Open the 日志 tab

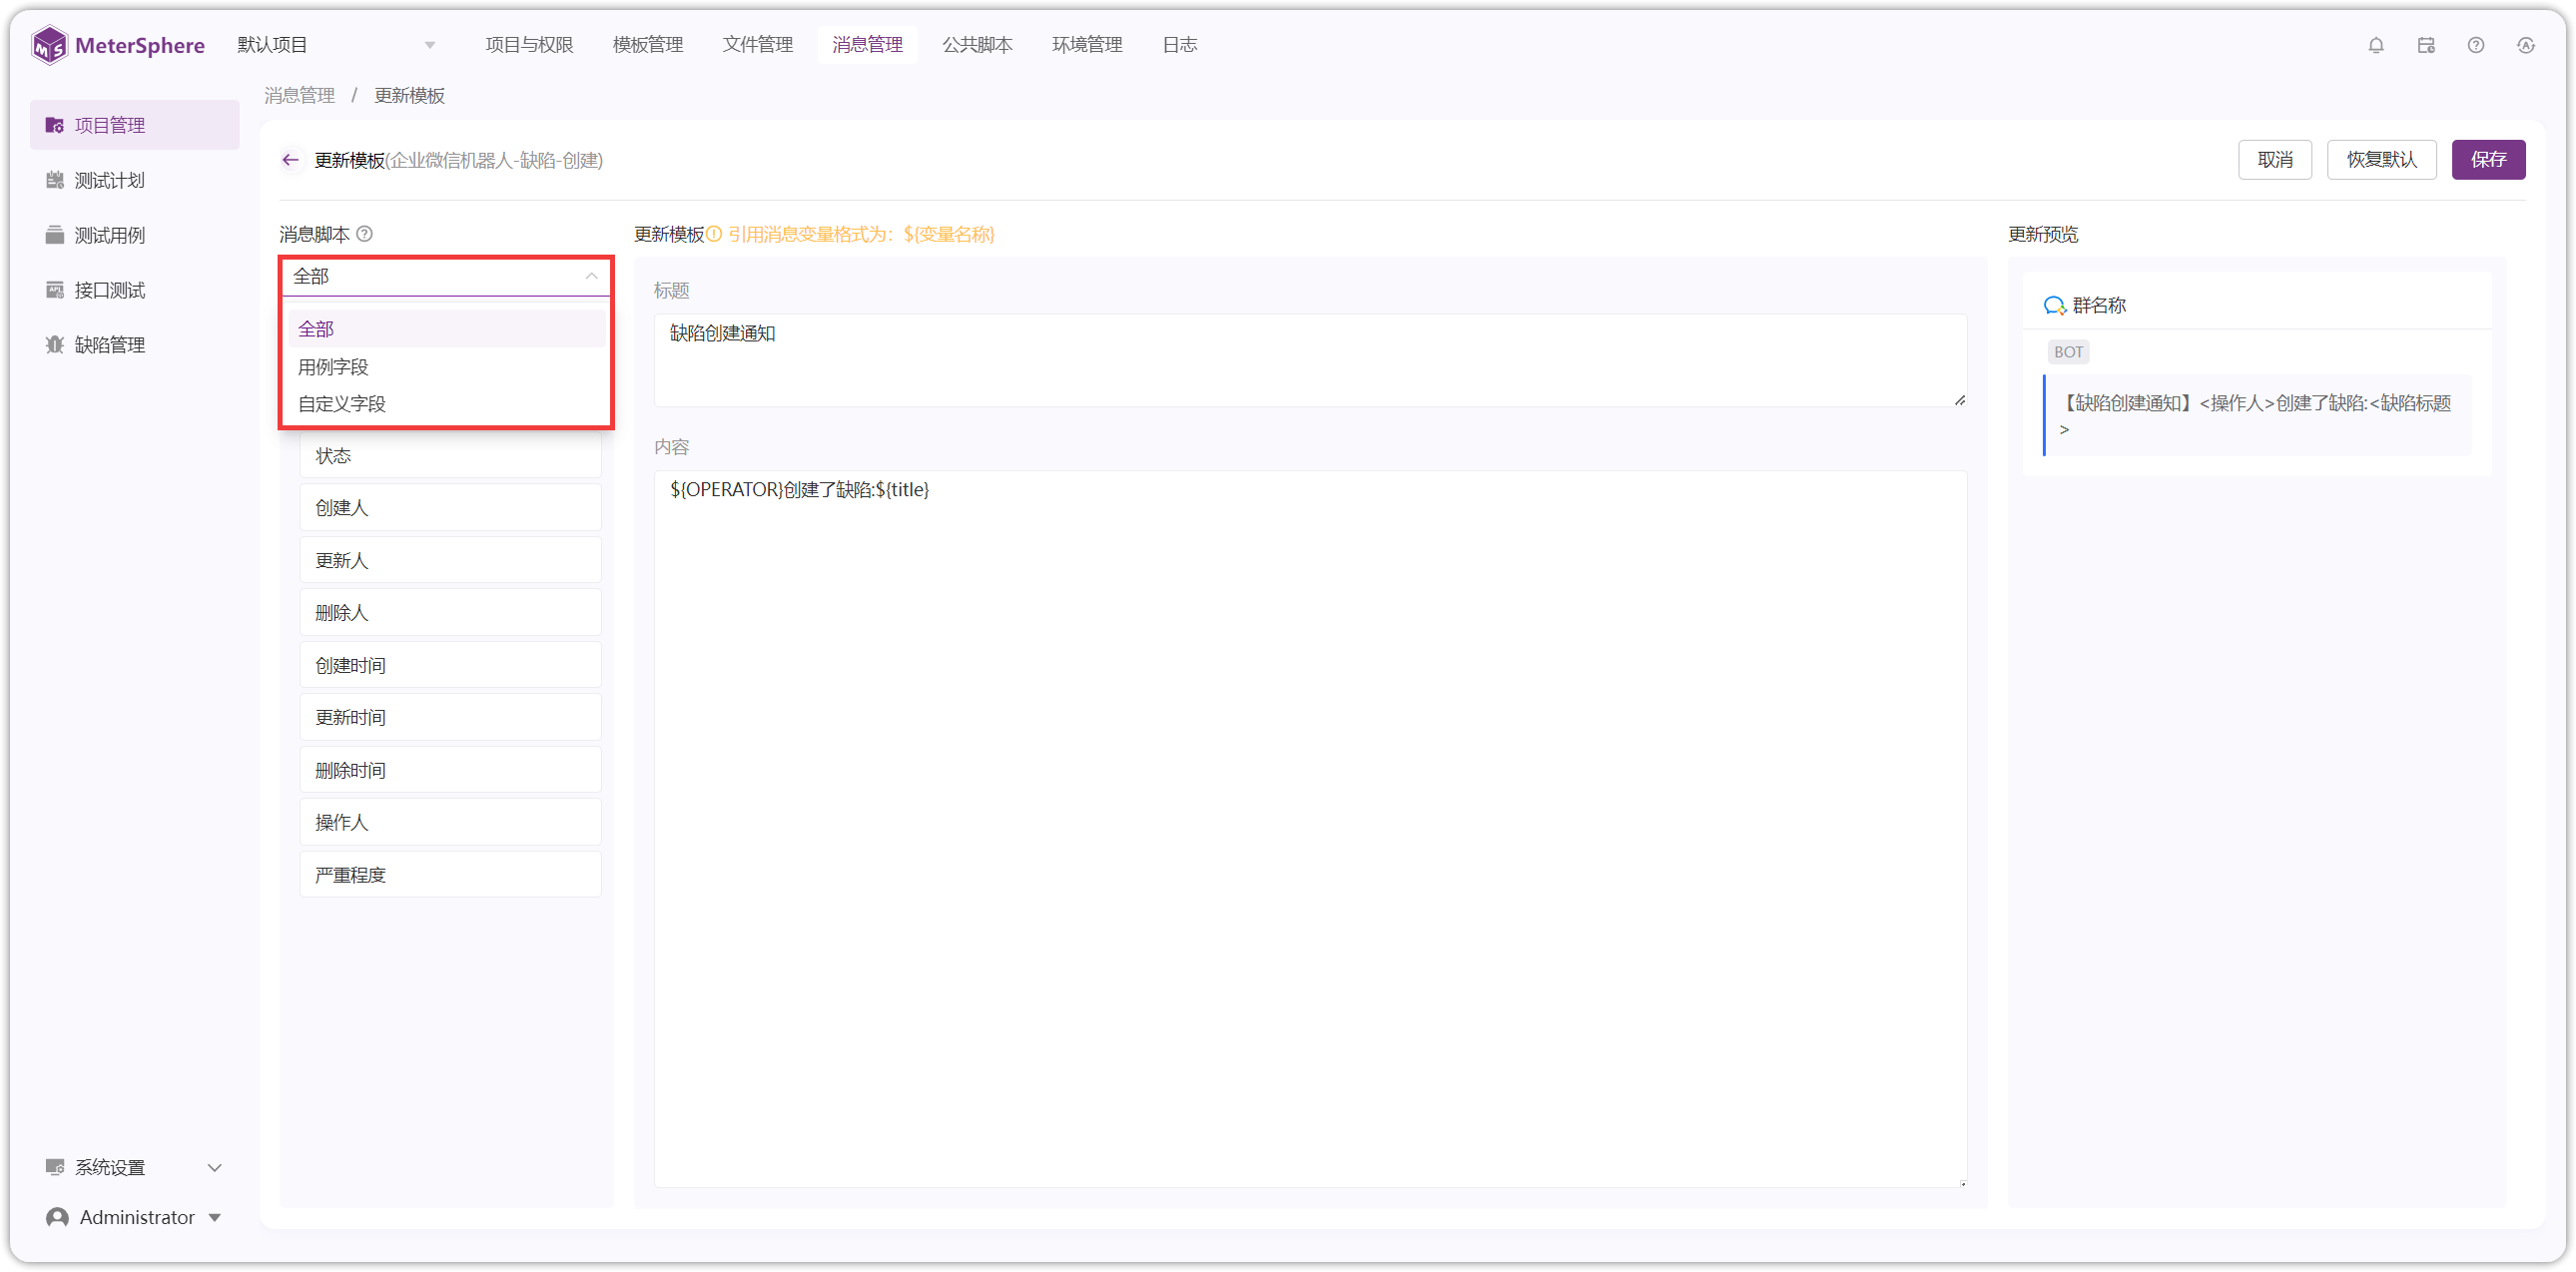point(1180,45)
